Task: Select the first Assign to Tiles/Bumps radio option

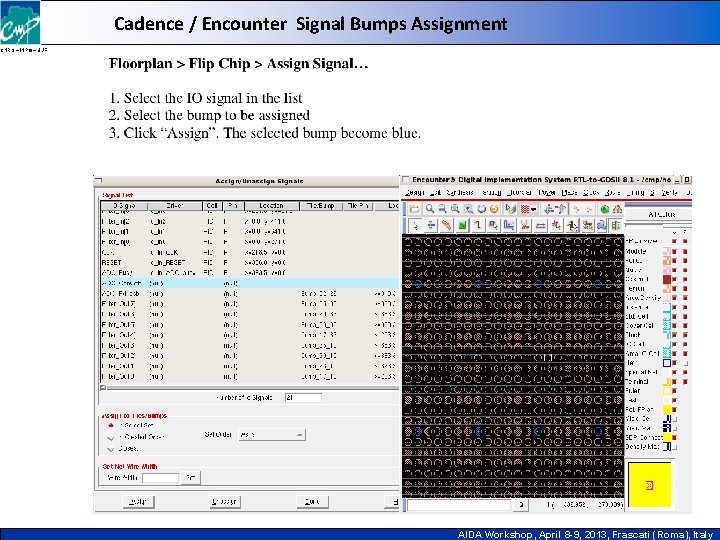Action: (x=111, y=426)
